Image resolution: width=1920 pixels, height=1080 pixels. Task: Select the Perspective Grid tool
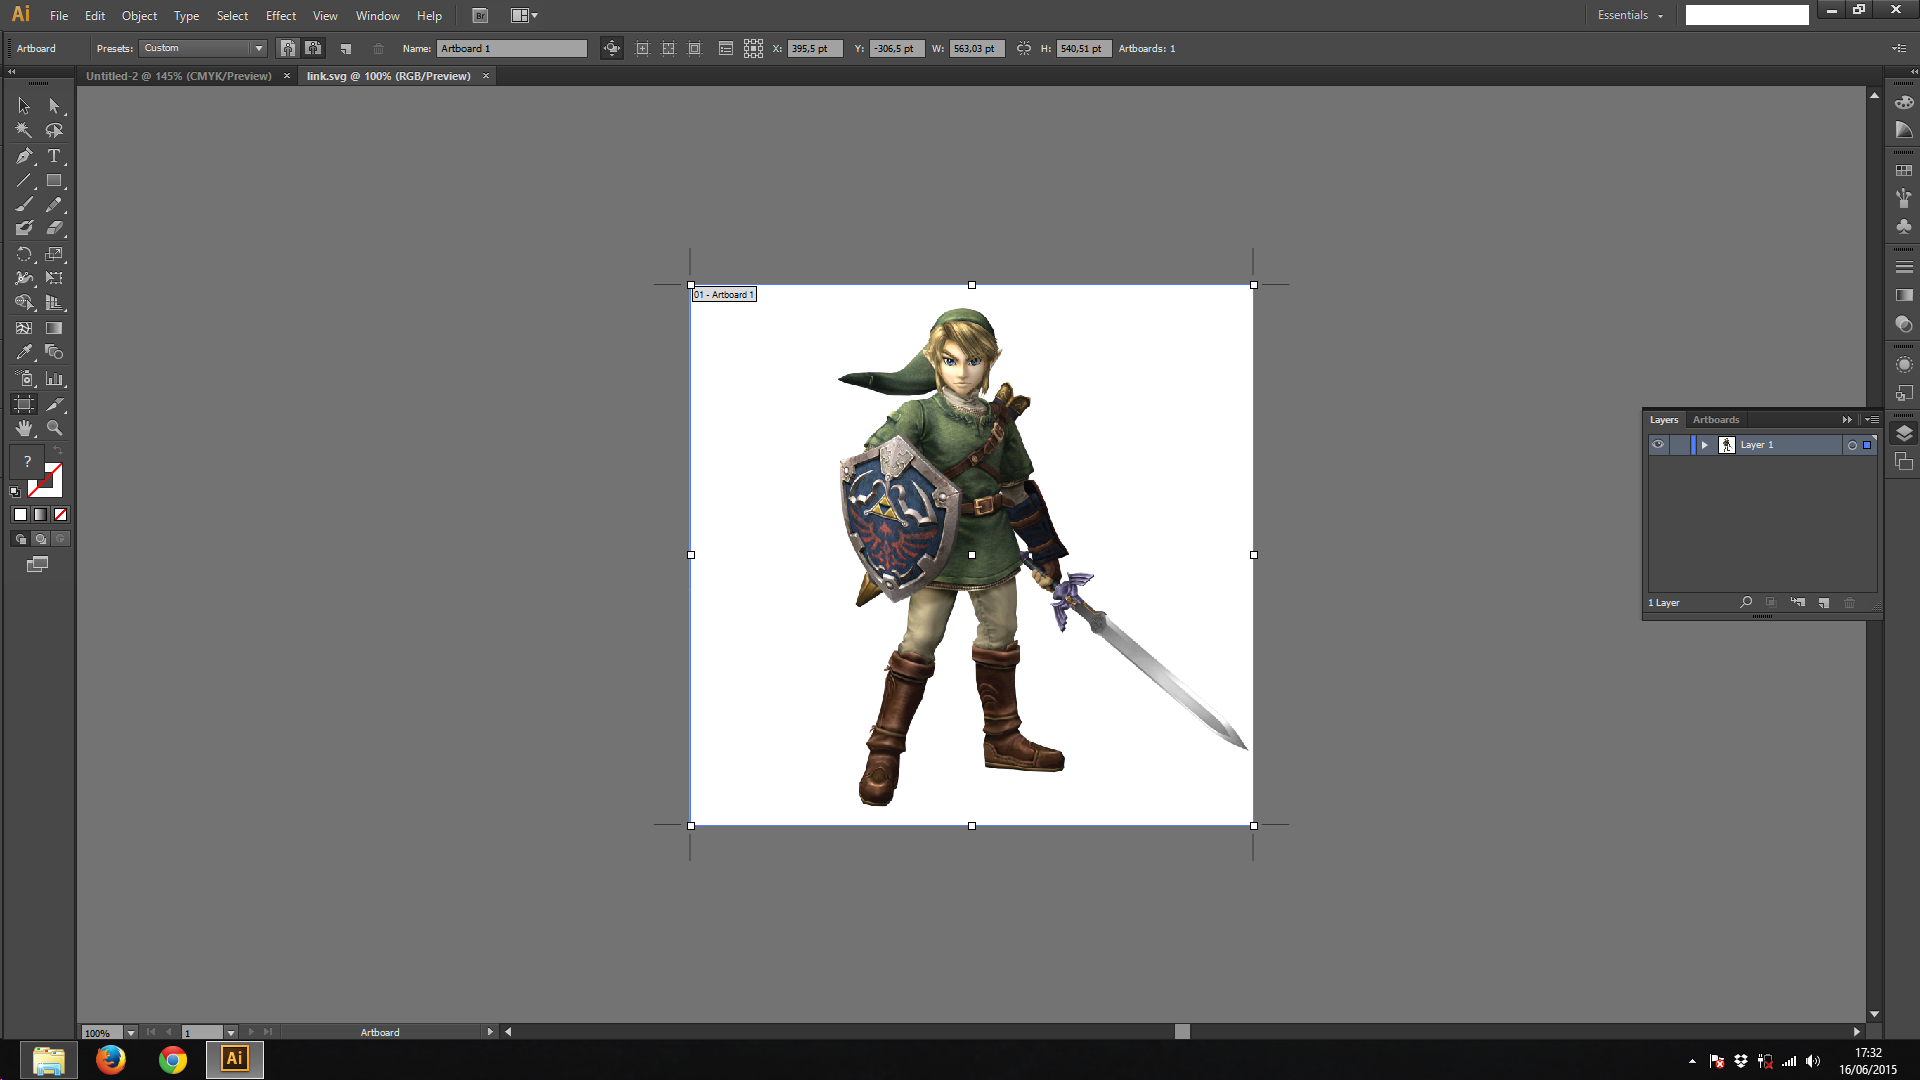pyautogui.click(x=55, y=303)
